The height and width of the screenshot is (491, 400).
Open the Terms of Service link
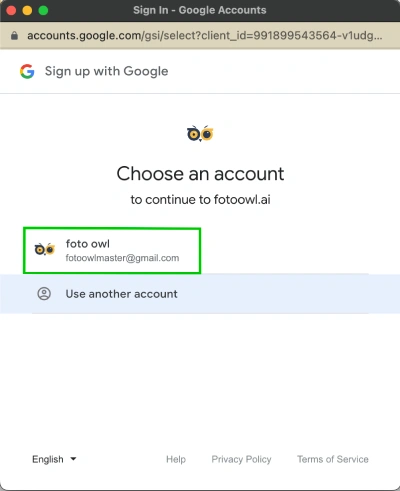(333, 459)
